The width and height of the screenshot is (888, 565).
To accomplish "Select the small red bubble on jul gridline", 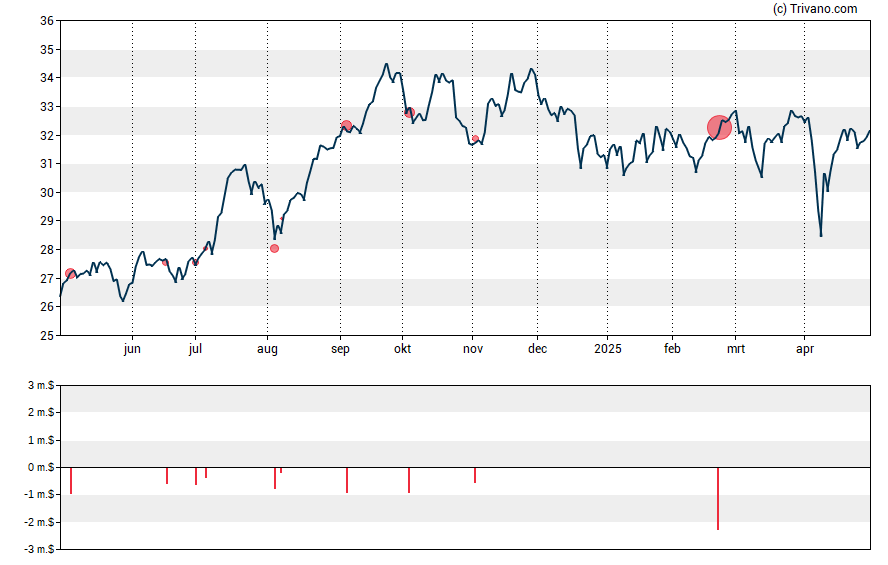I will [x=196, y=263].
